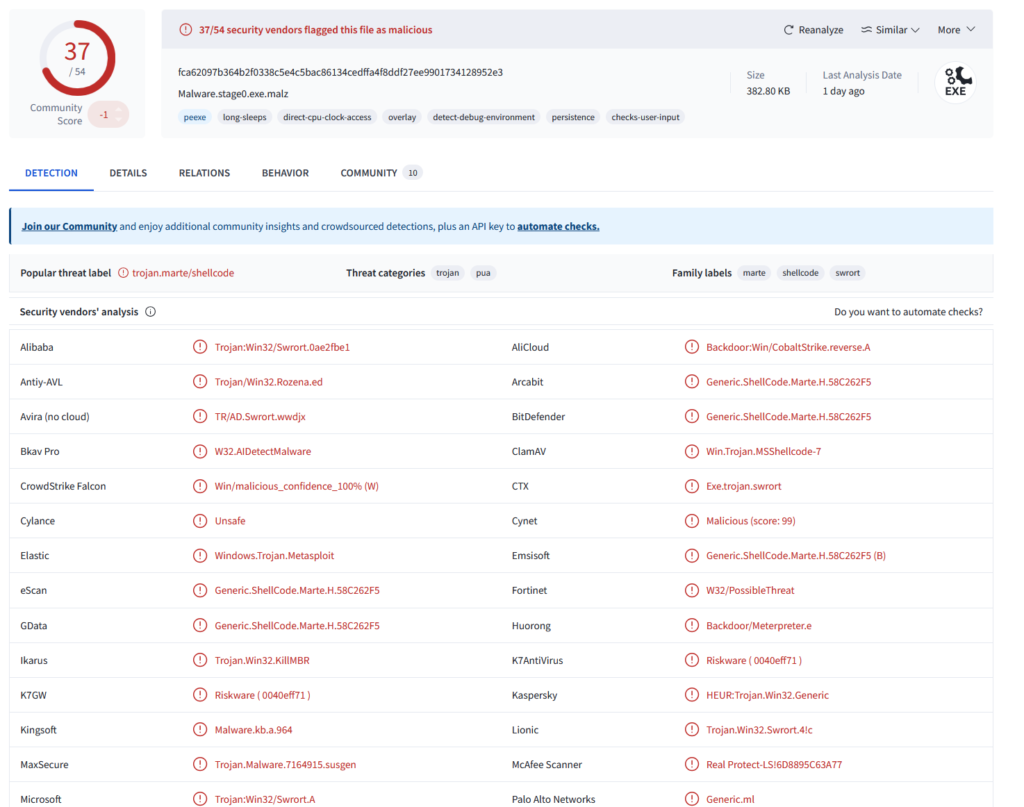Click Do you want to automate checks?
1024x807 pixels.
click(x=908, y=312)
